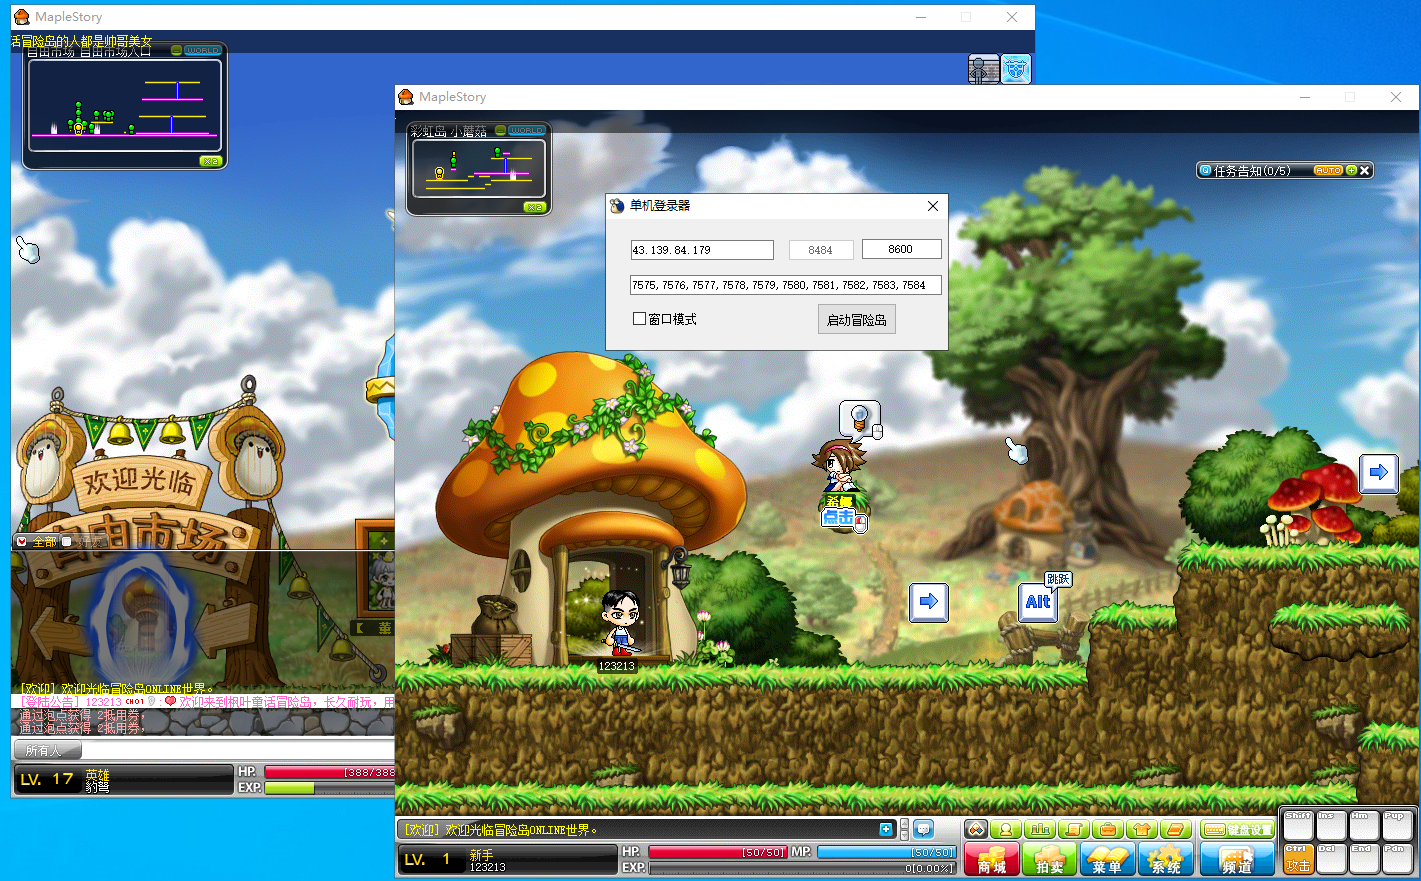The height and width of the screenshot is (881, 1421).
Task: Click the WORLD button on front minimap
Action: 526,130
